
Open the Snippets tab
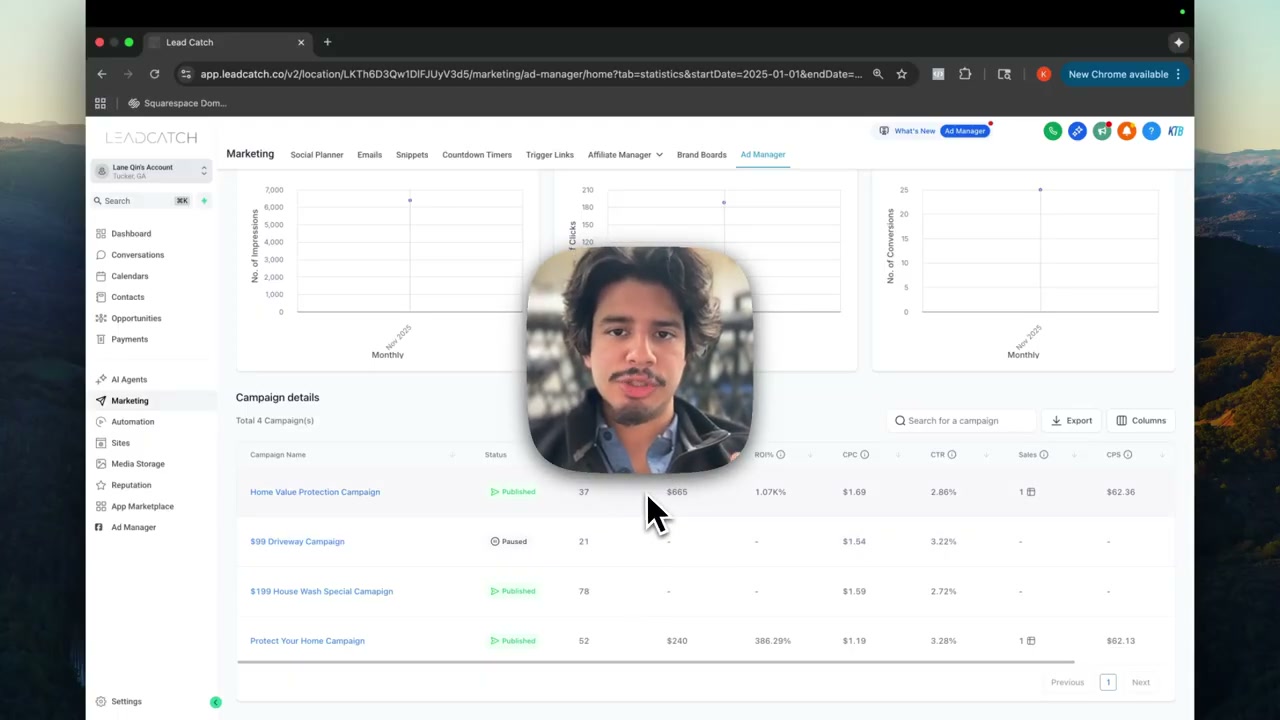[x=412, y=155]
